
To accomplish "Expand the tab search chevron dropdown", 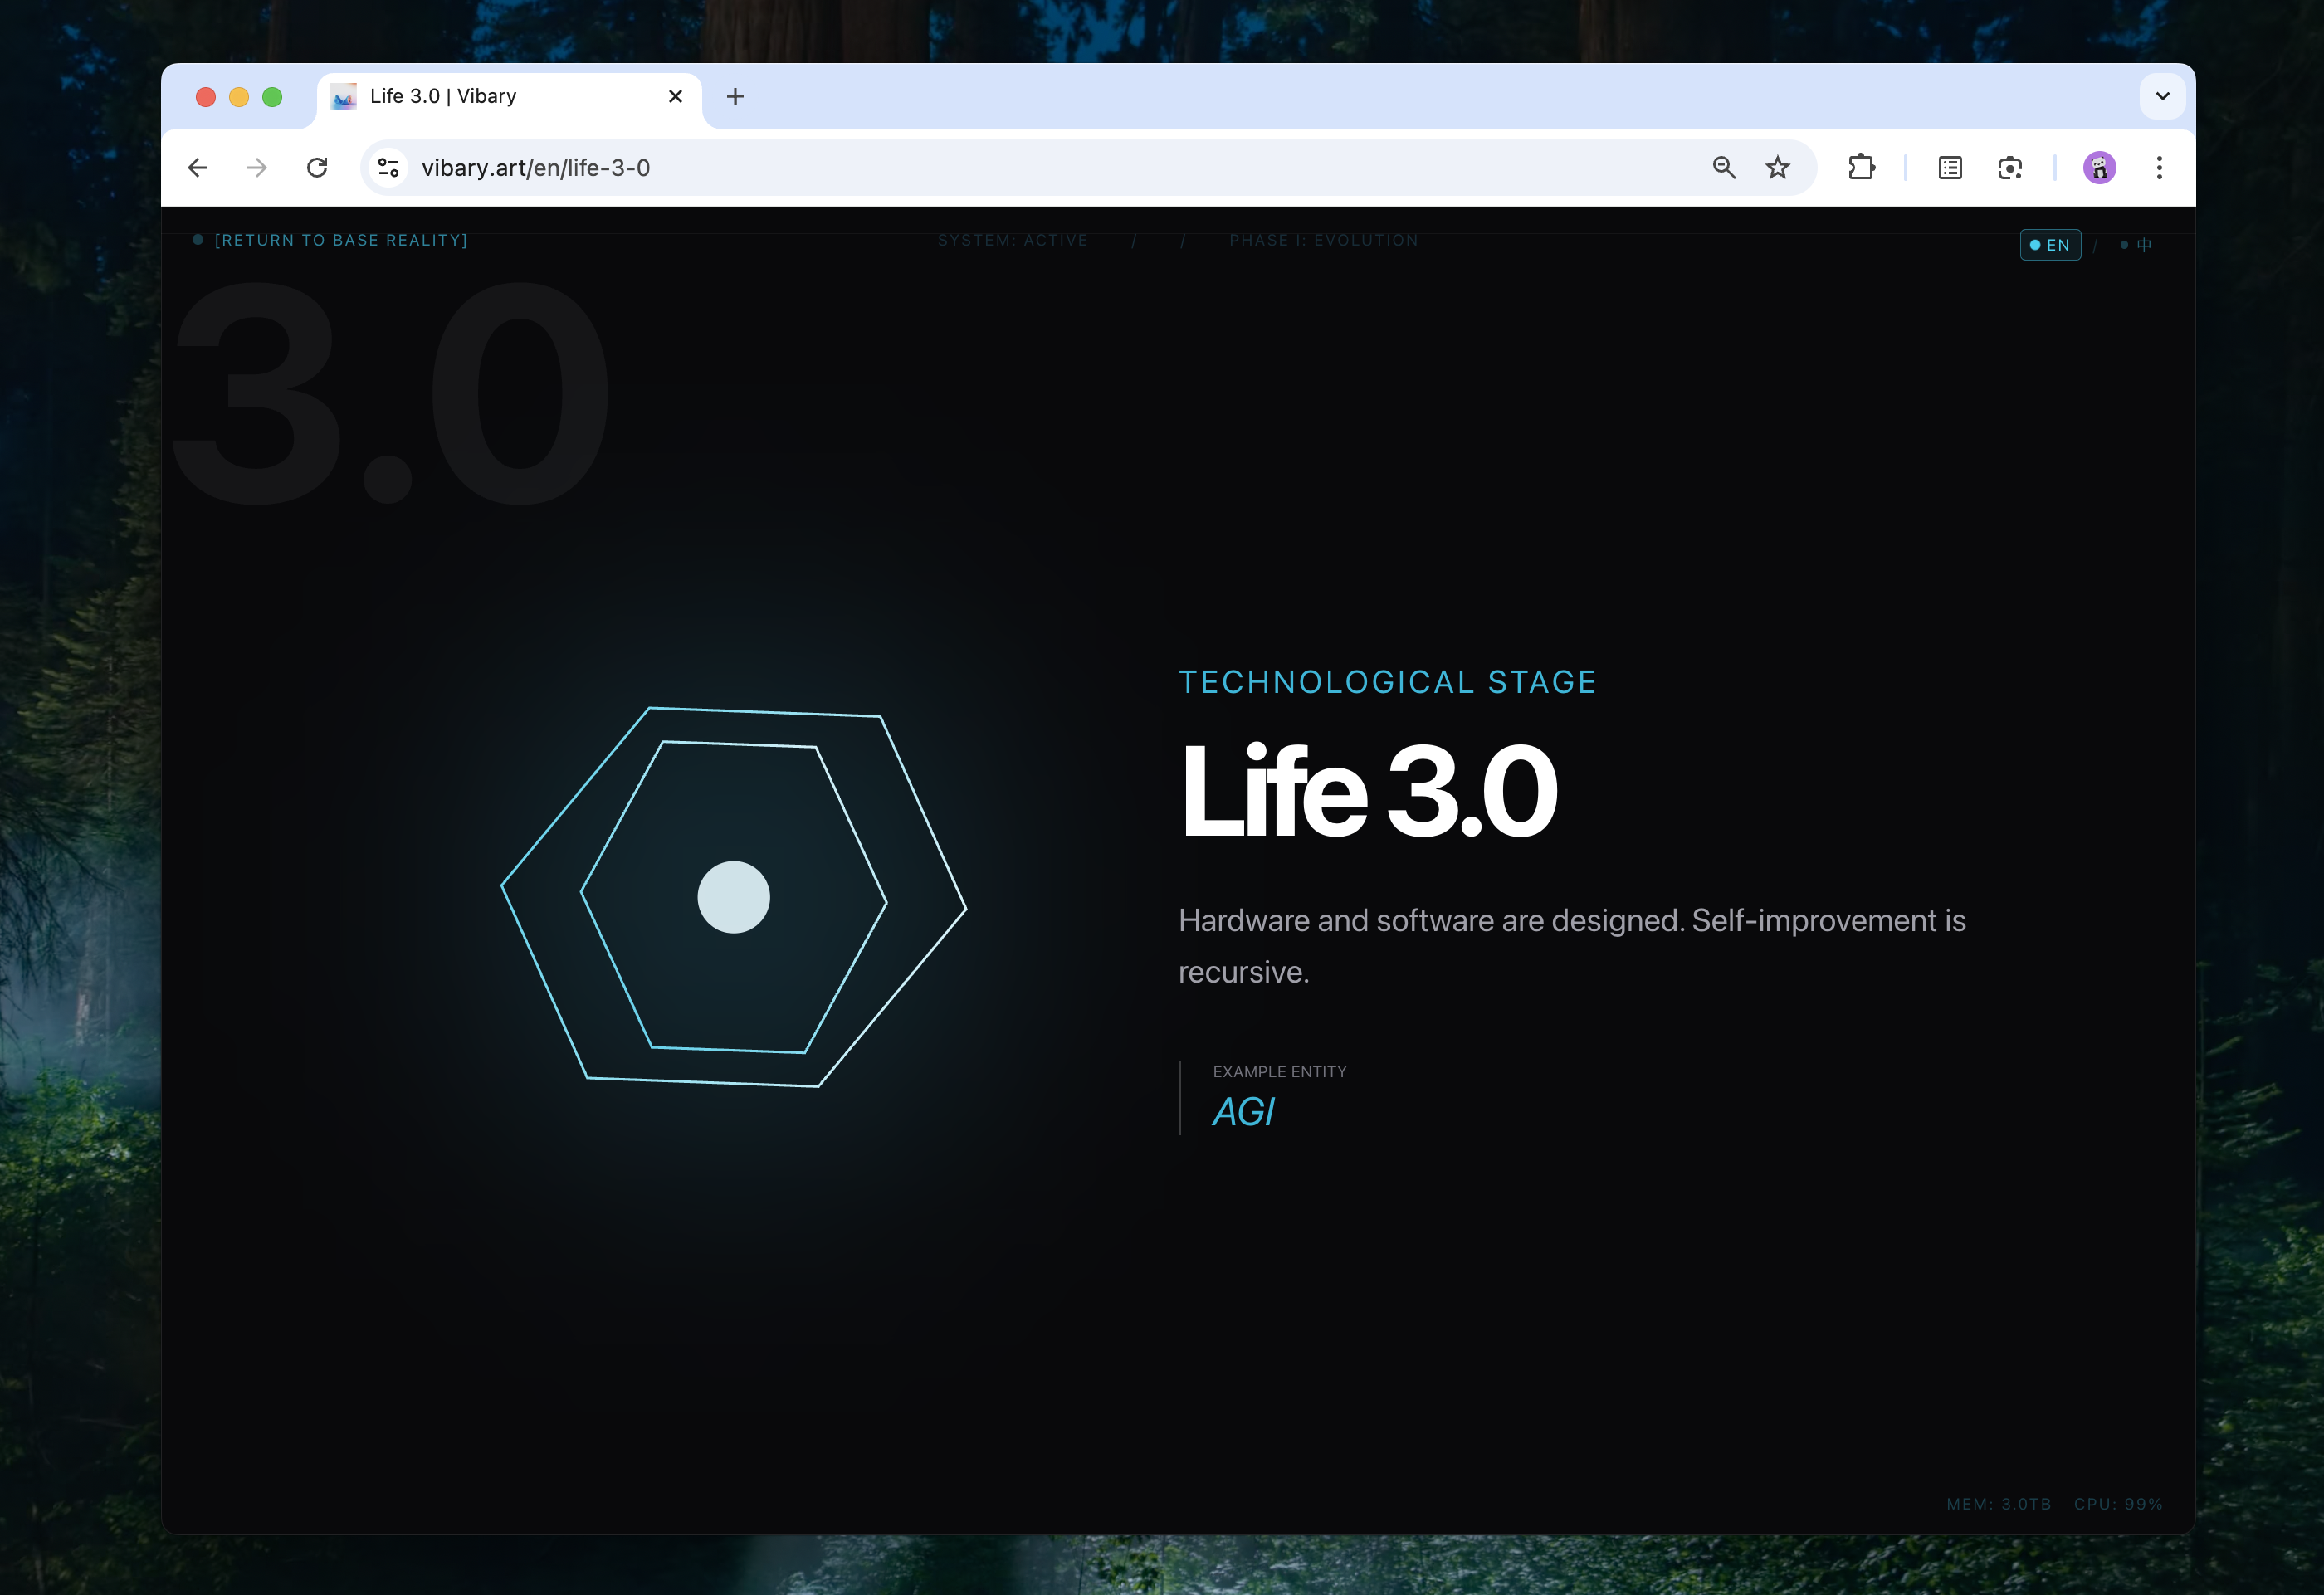I will [x=2162, y=97].
